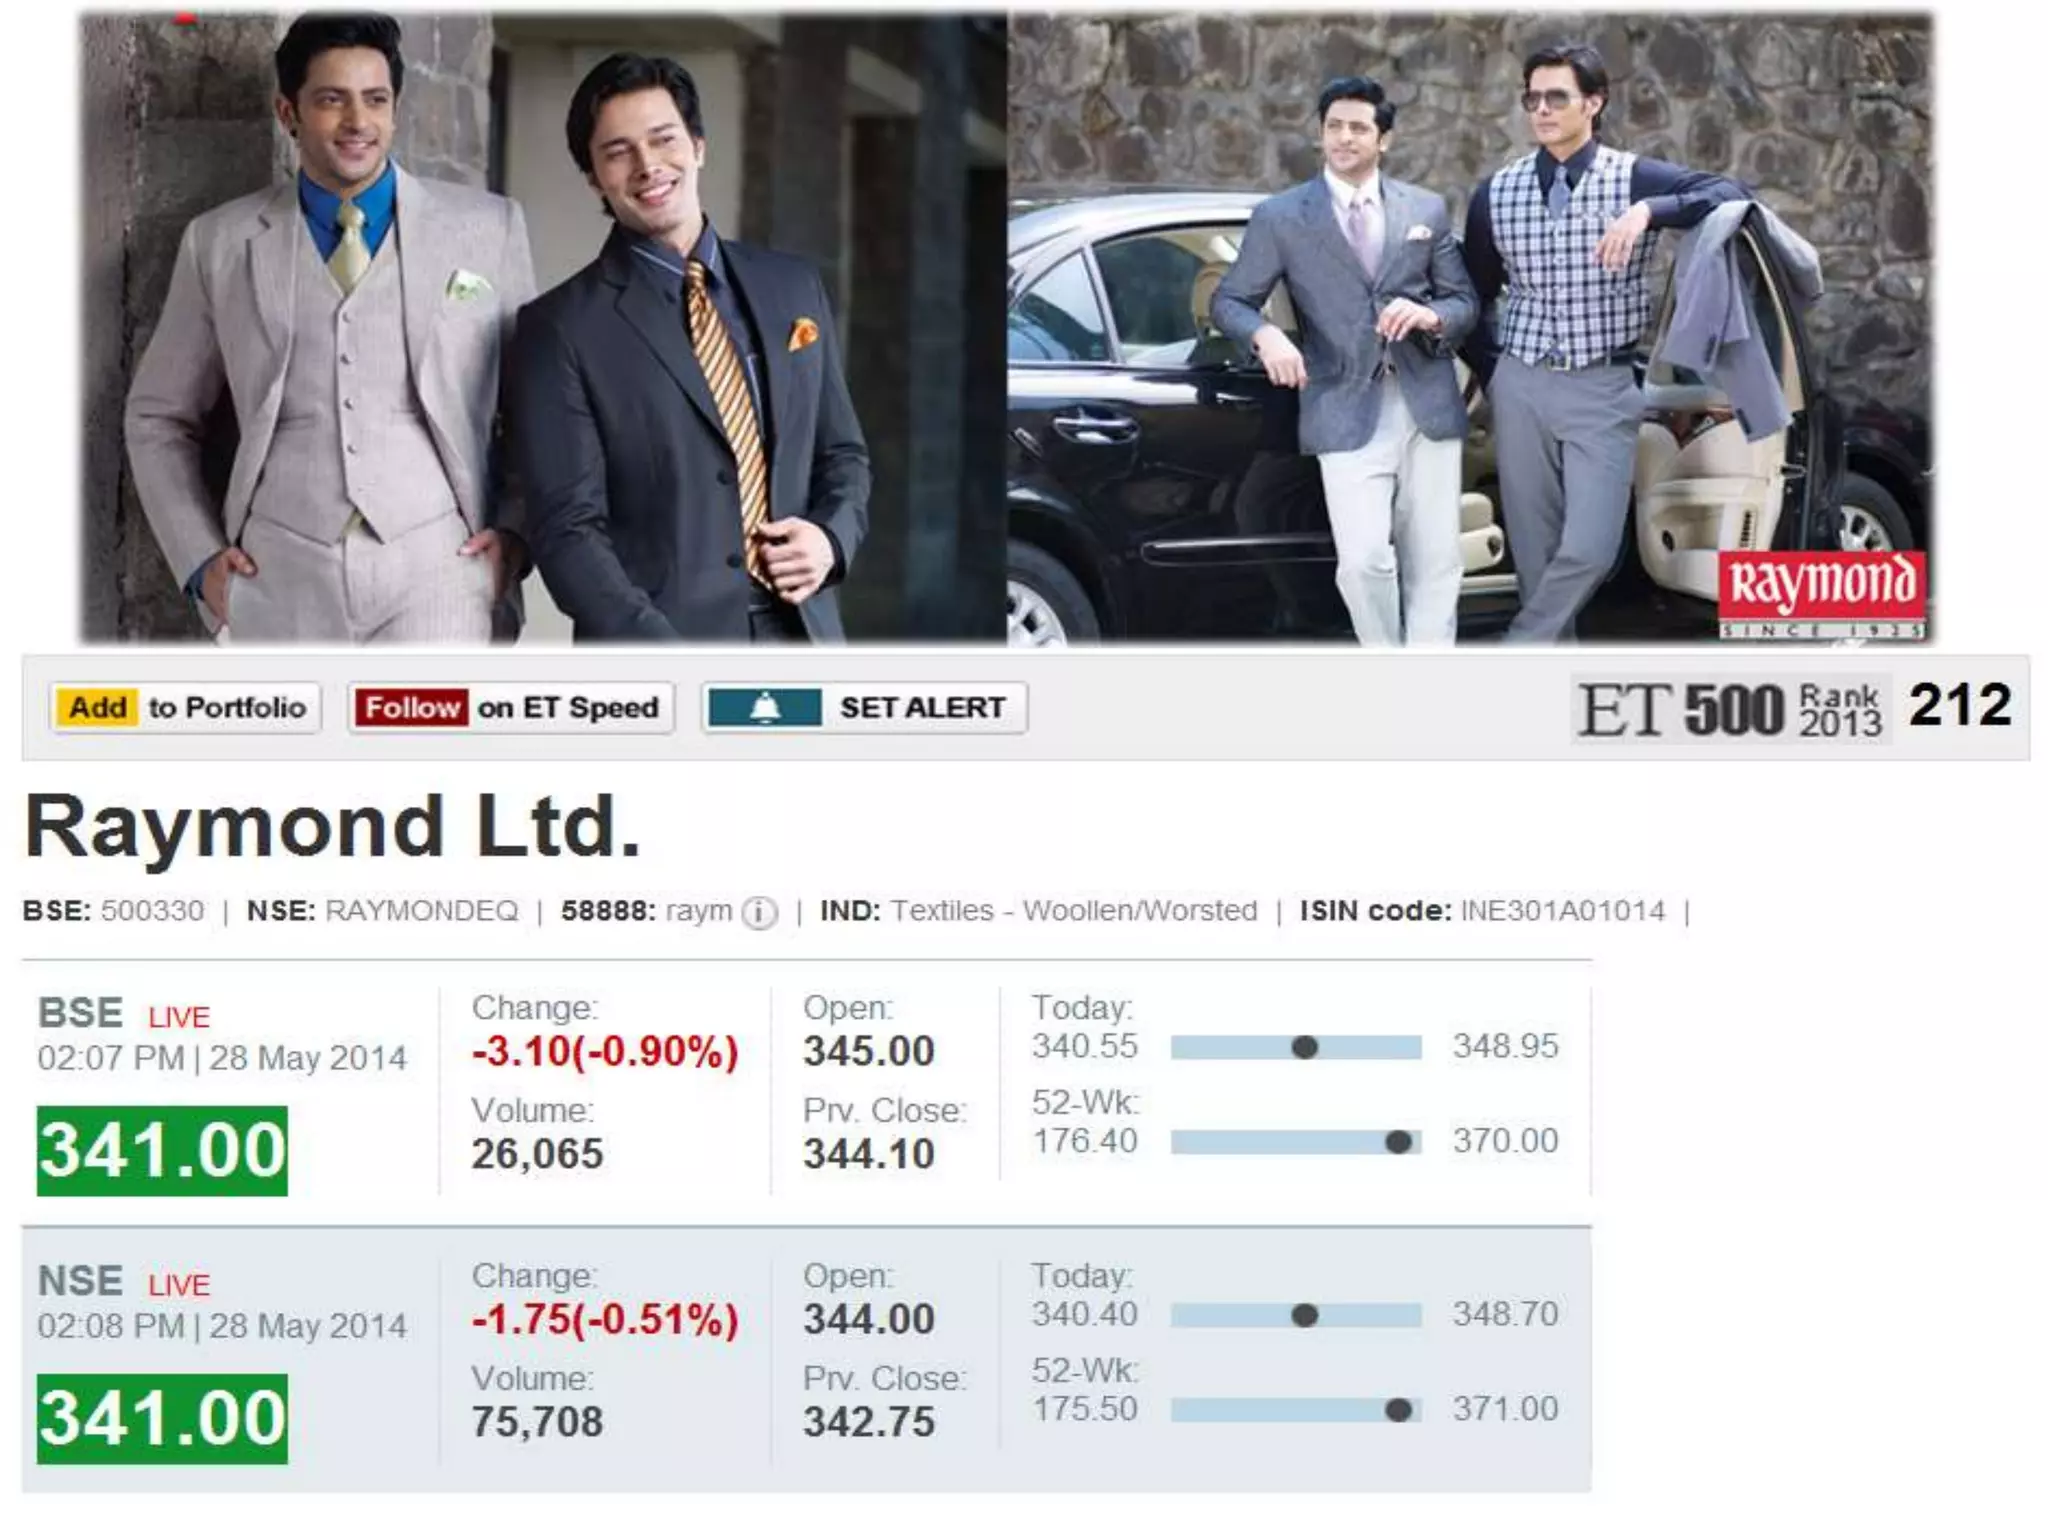This screenshot has height=1536, width=2048.
Task: Click the BSE code 500330
Action: coord(152,911)
